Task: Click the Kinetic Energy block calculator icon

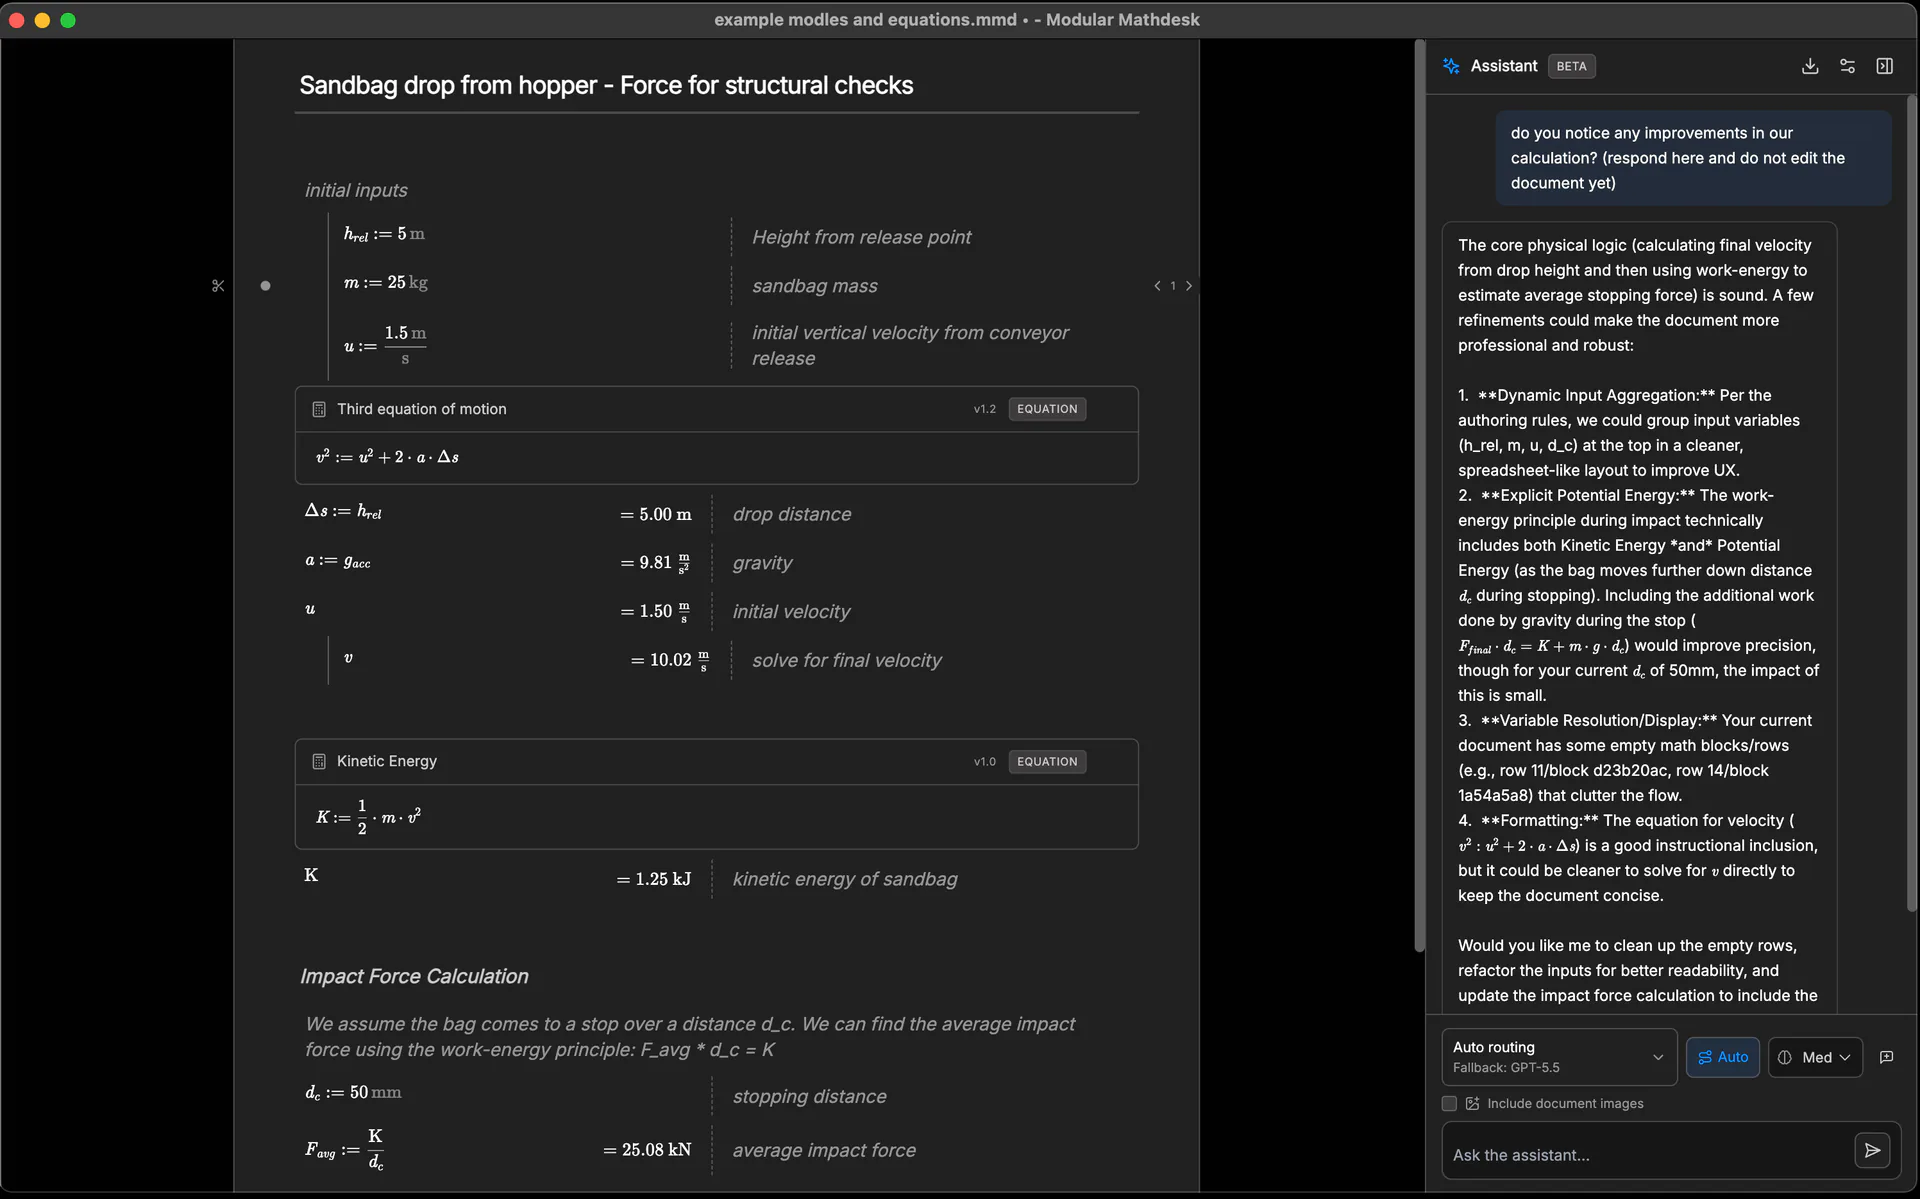Action: [319, 762]
